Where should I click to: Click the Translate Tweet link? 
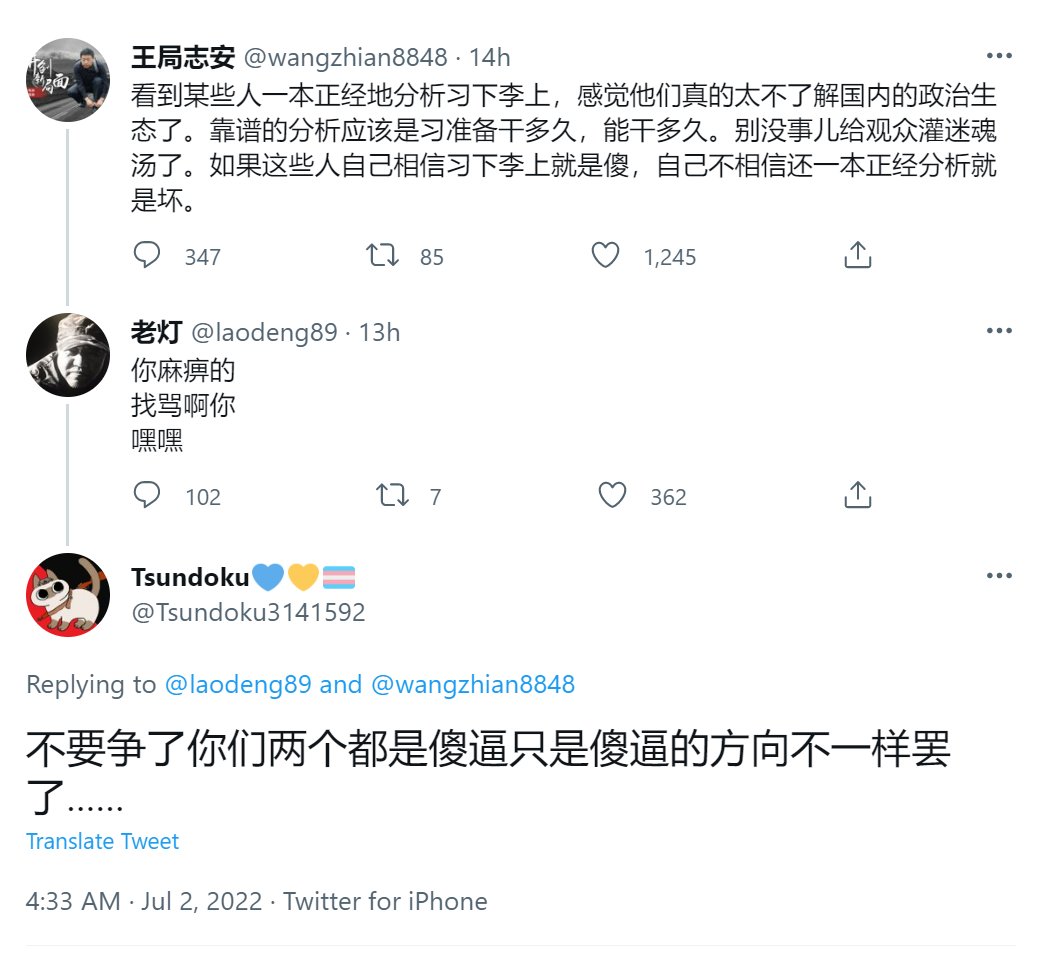click(102, 841)
